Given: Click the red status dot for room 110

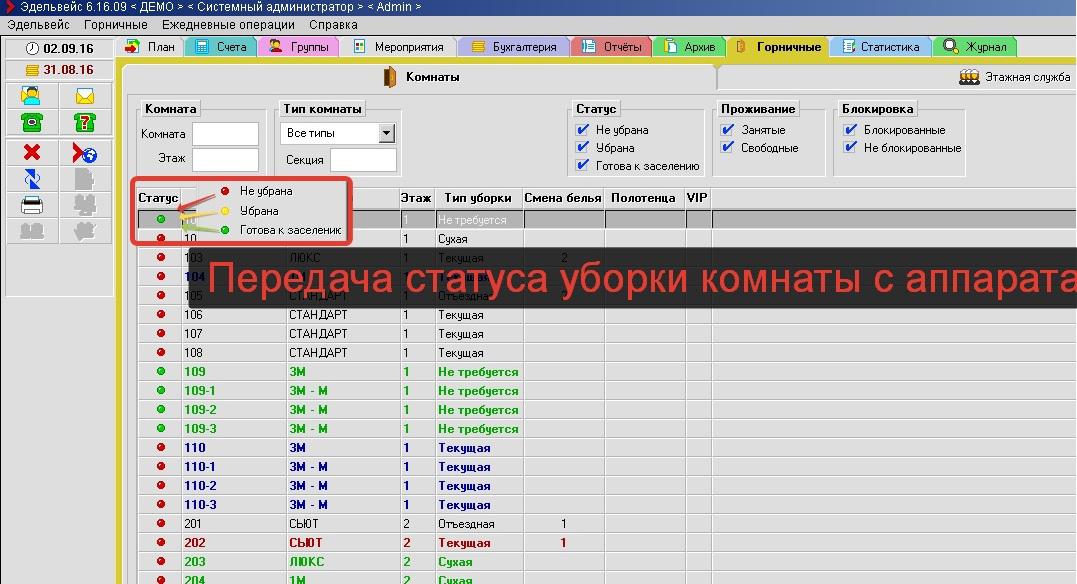Looking at the screenshot, I should [x=161, y=447].
